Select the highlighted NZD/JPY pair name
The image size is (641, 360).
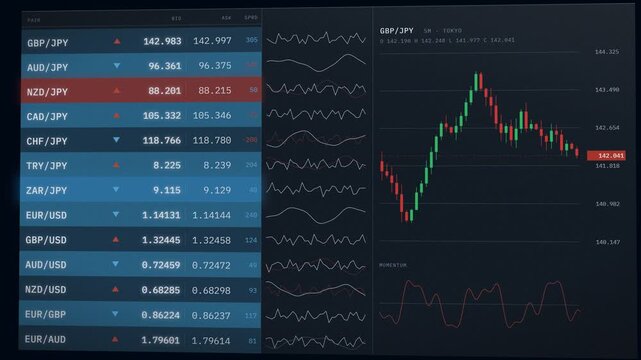pos(47,92)
